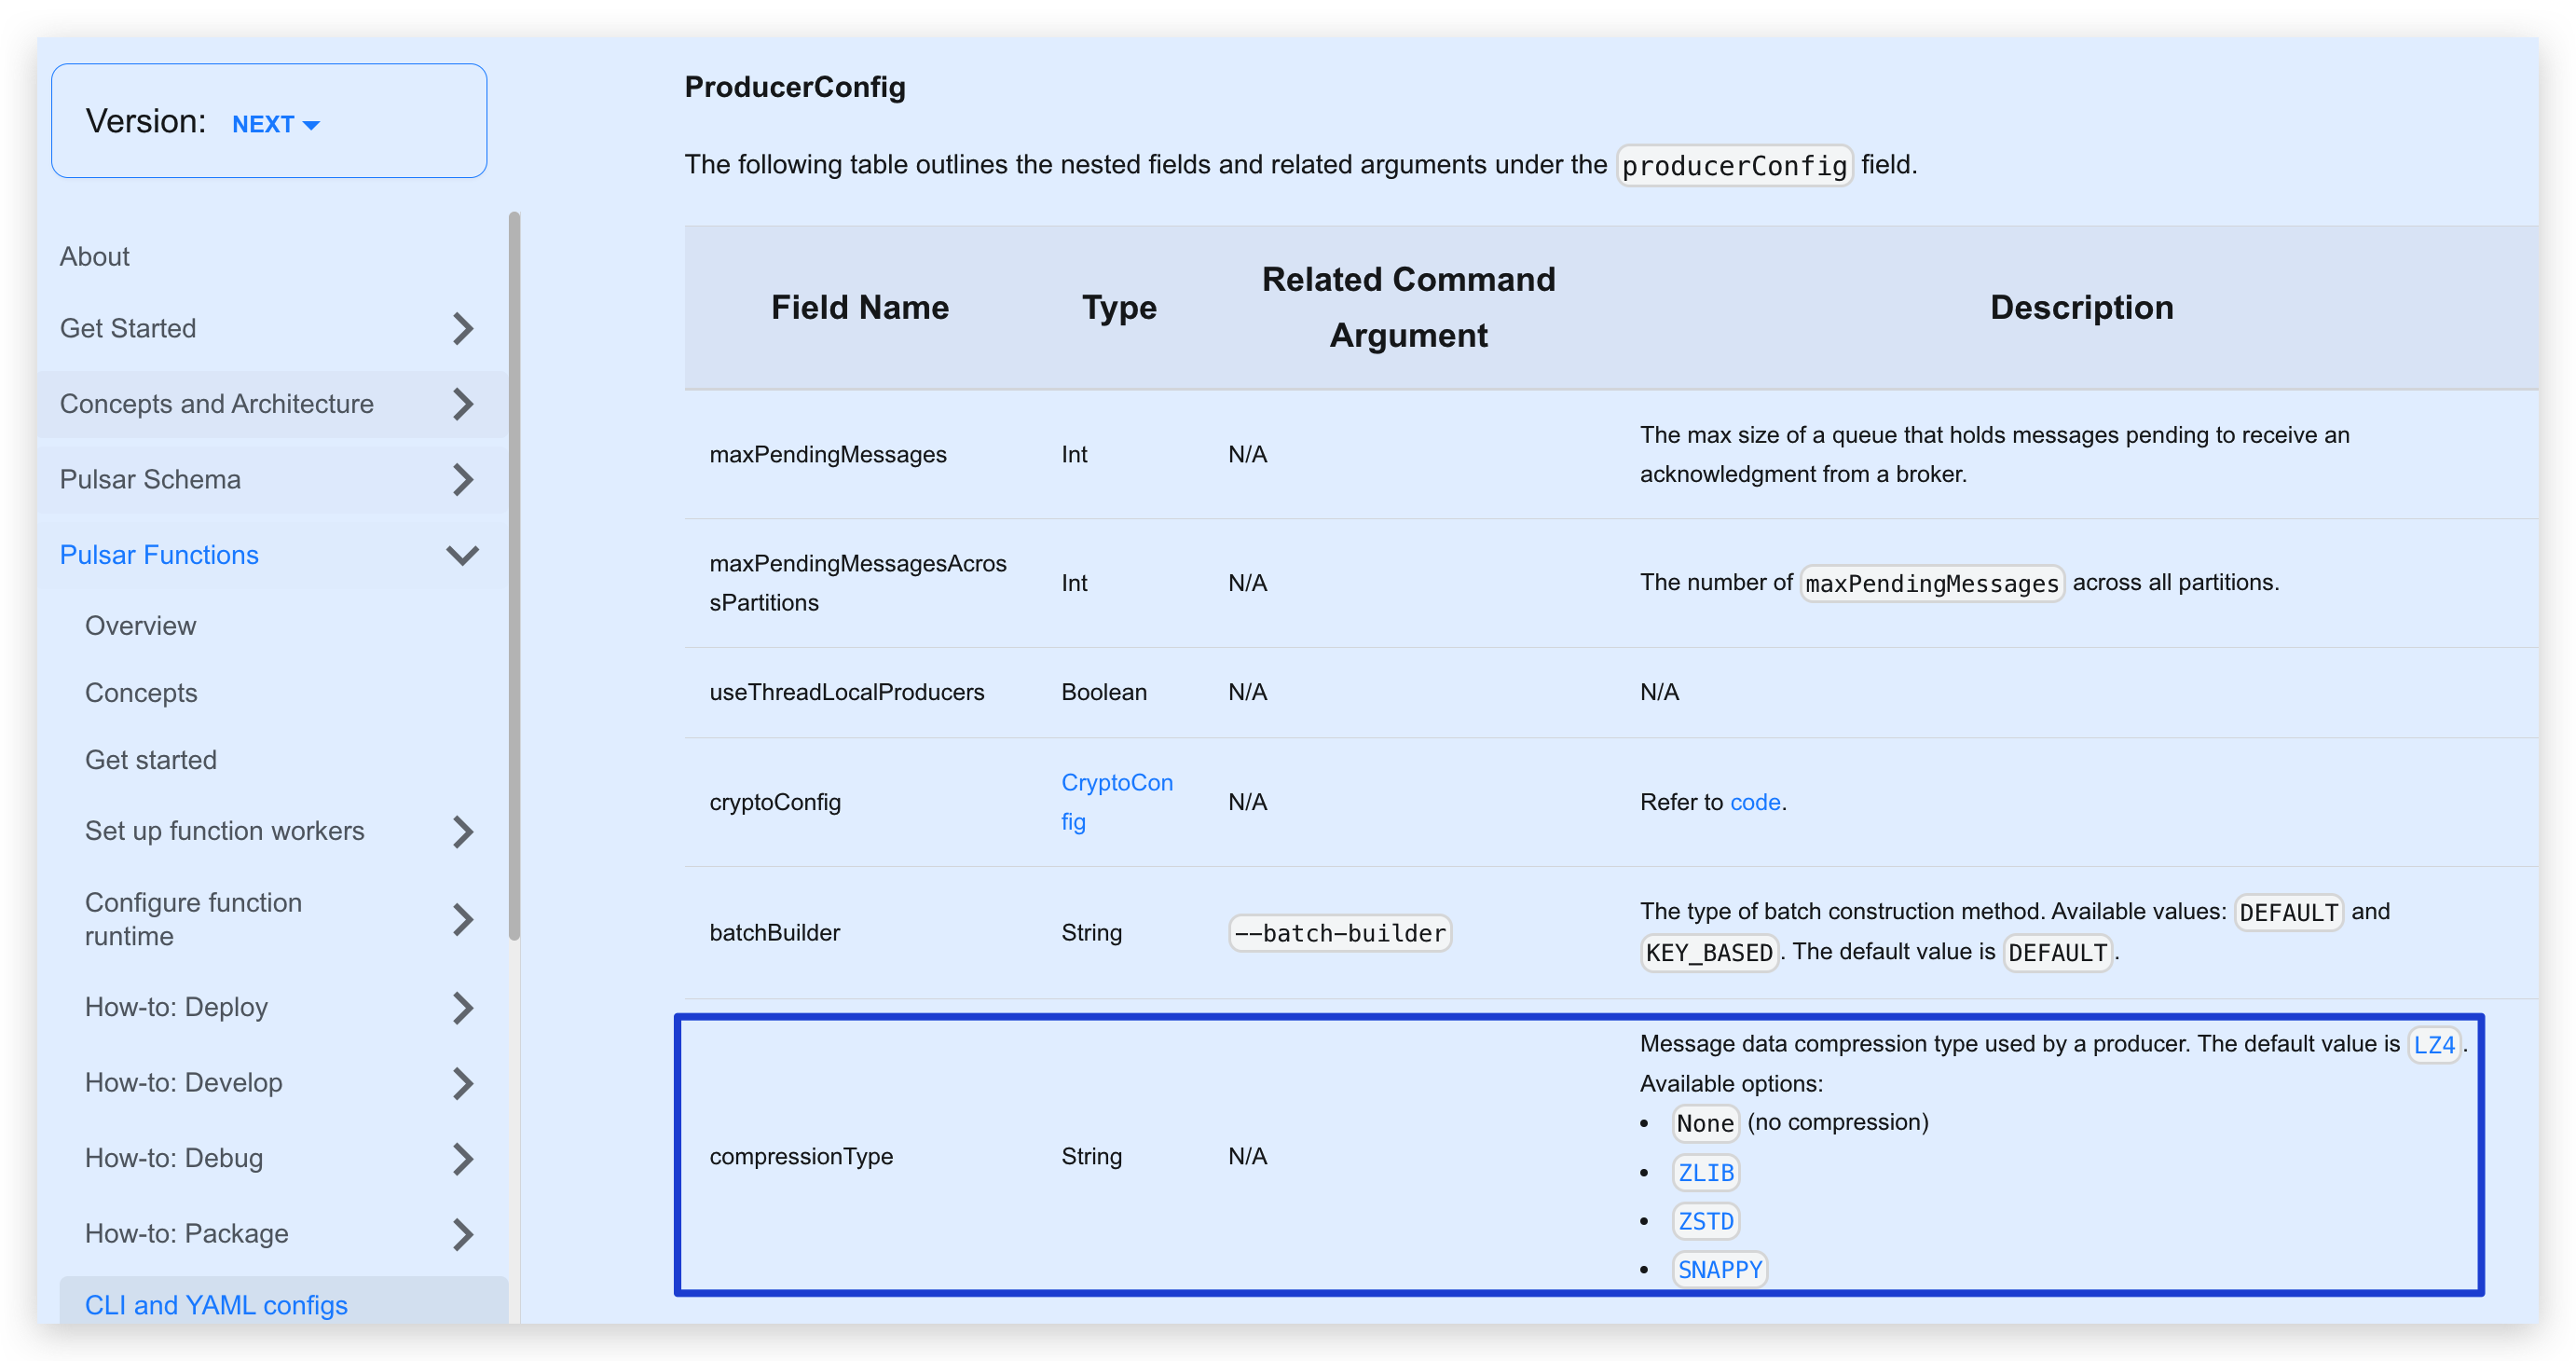Click the Description column header
This screenshot has height=1361, width=2576.
pos(2082,307)
